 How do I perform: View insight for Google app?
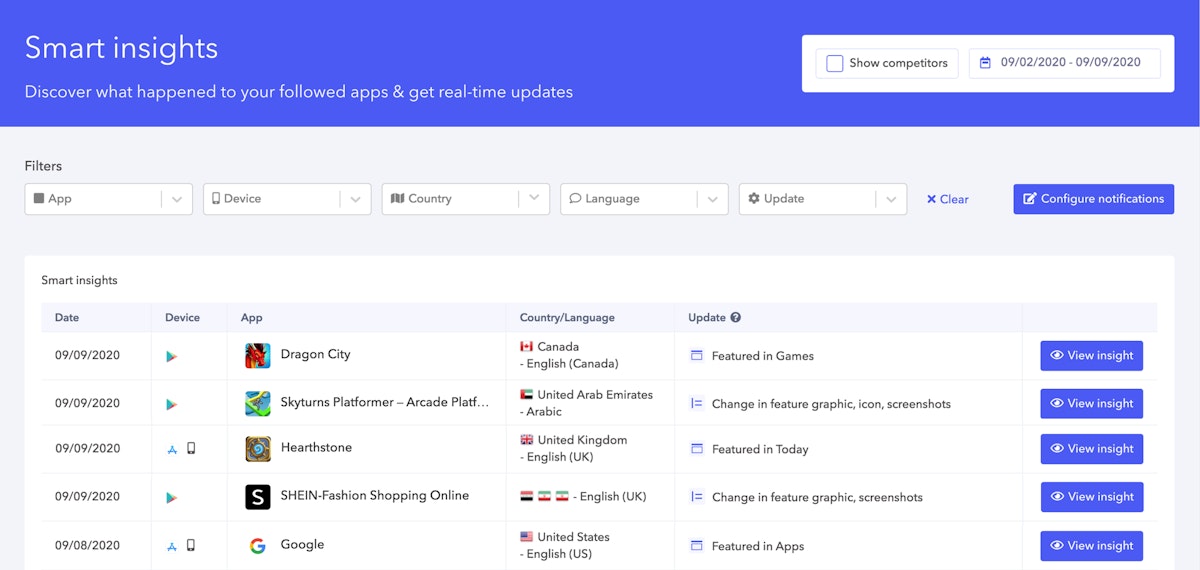tap(1091, 546)
